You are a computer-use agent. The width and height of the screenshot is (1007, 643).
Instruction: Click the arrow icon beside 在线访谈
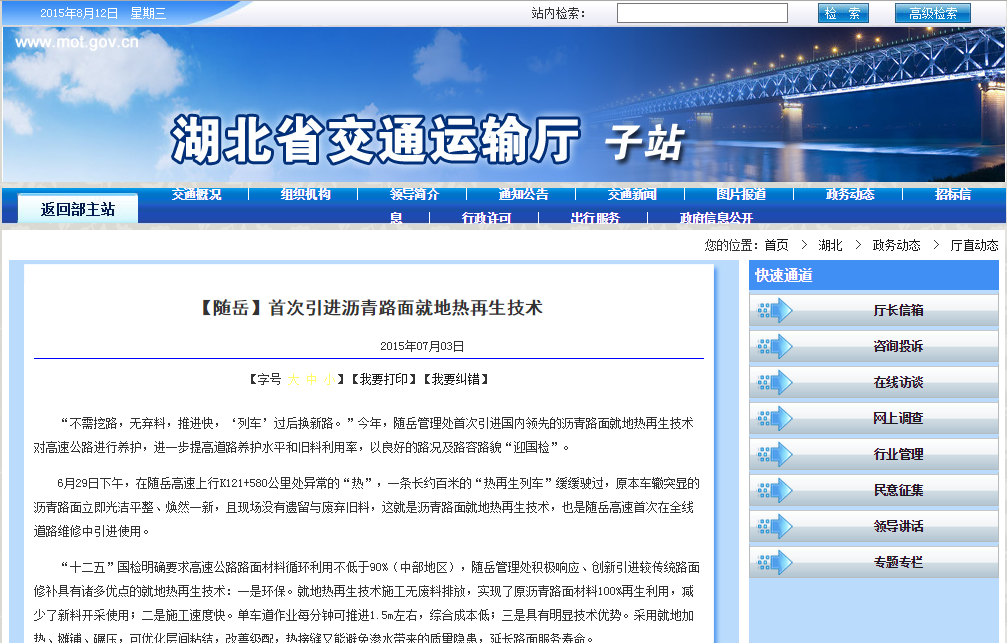coord(775,382)
